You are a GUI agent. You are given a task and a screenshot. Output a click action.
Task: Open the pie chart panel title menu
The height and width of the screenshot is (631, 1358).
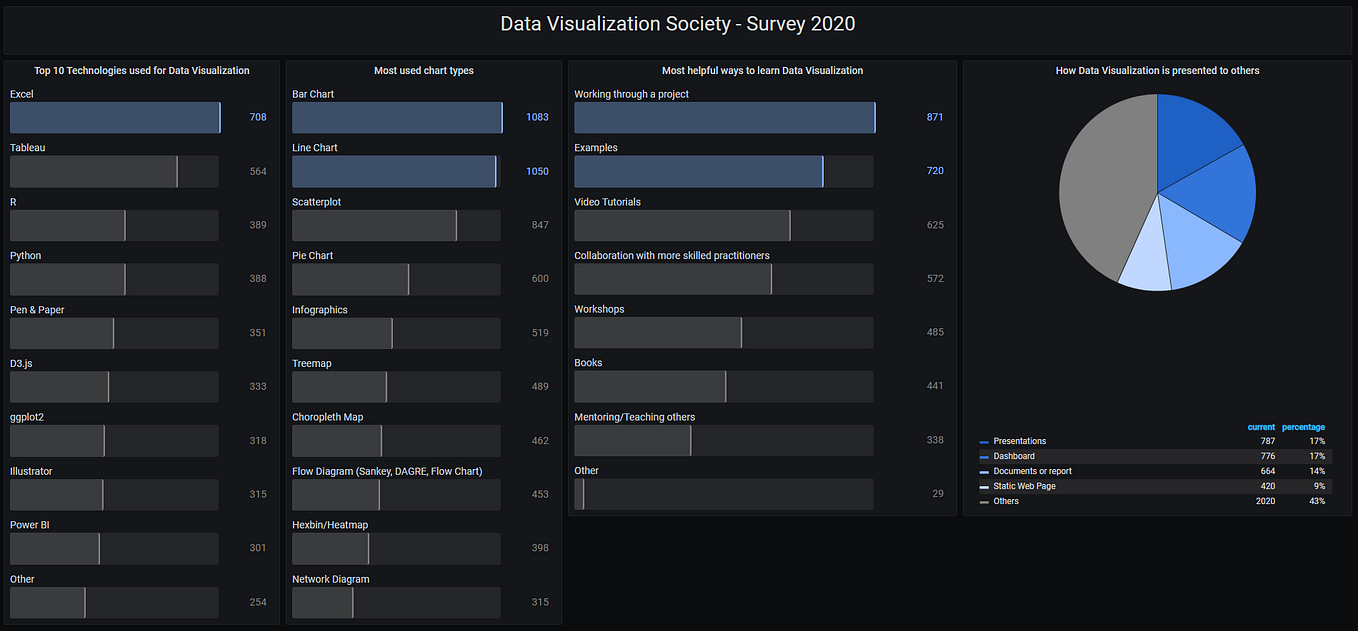coord(1157,70)
